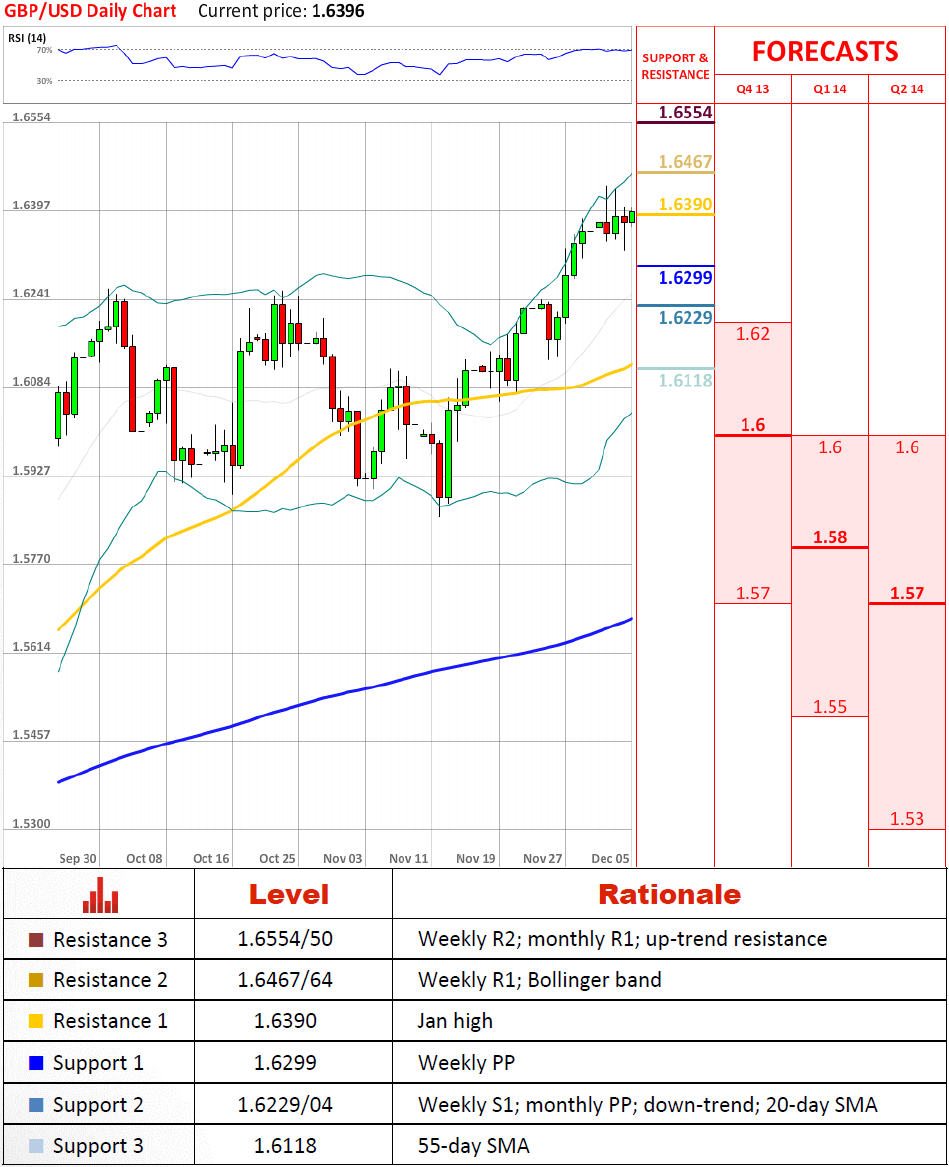This screenshot has width=949, height=1167.
Task: Click the Support 3 light-blue swatch
Action: pos(36,1145)
